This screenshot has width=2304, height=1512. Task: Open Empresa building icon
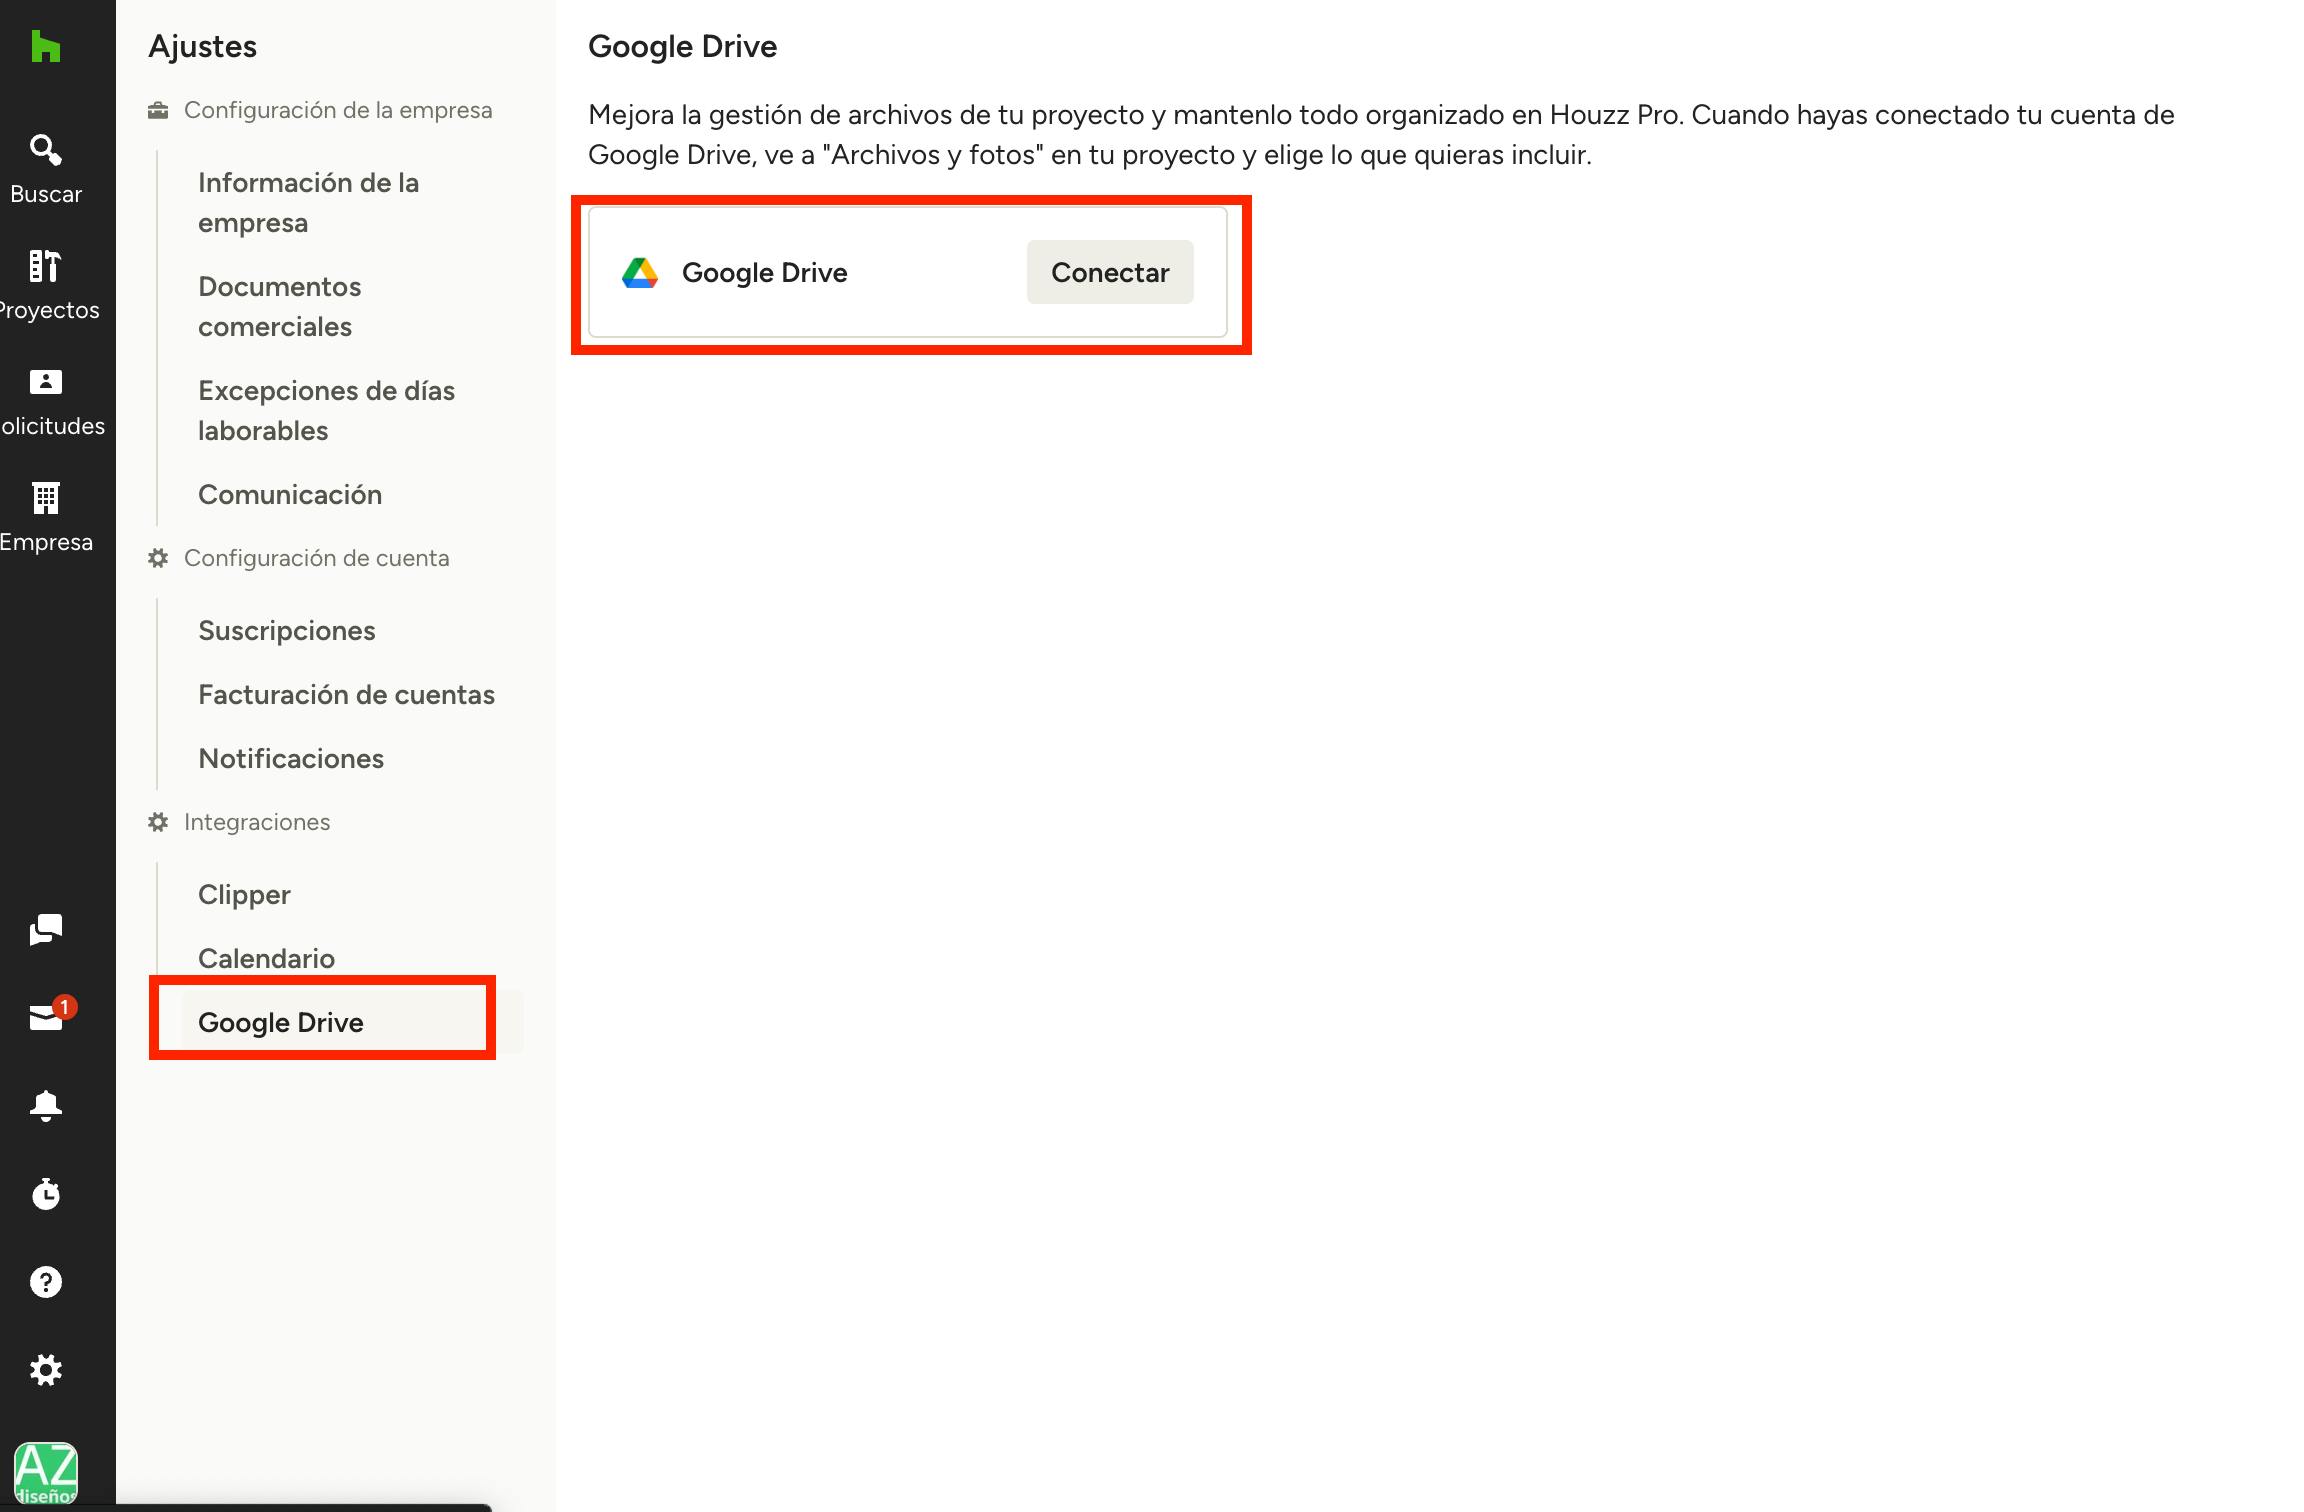tap(46, 498)
